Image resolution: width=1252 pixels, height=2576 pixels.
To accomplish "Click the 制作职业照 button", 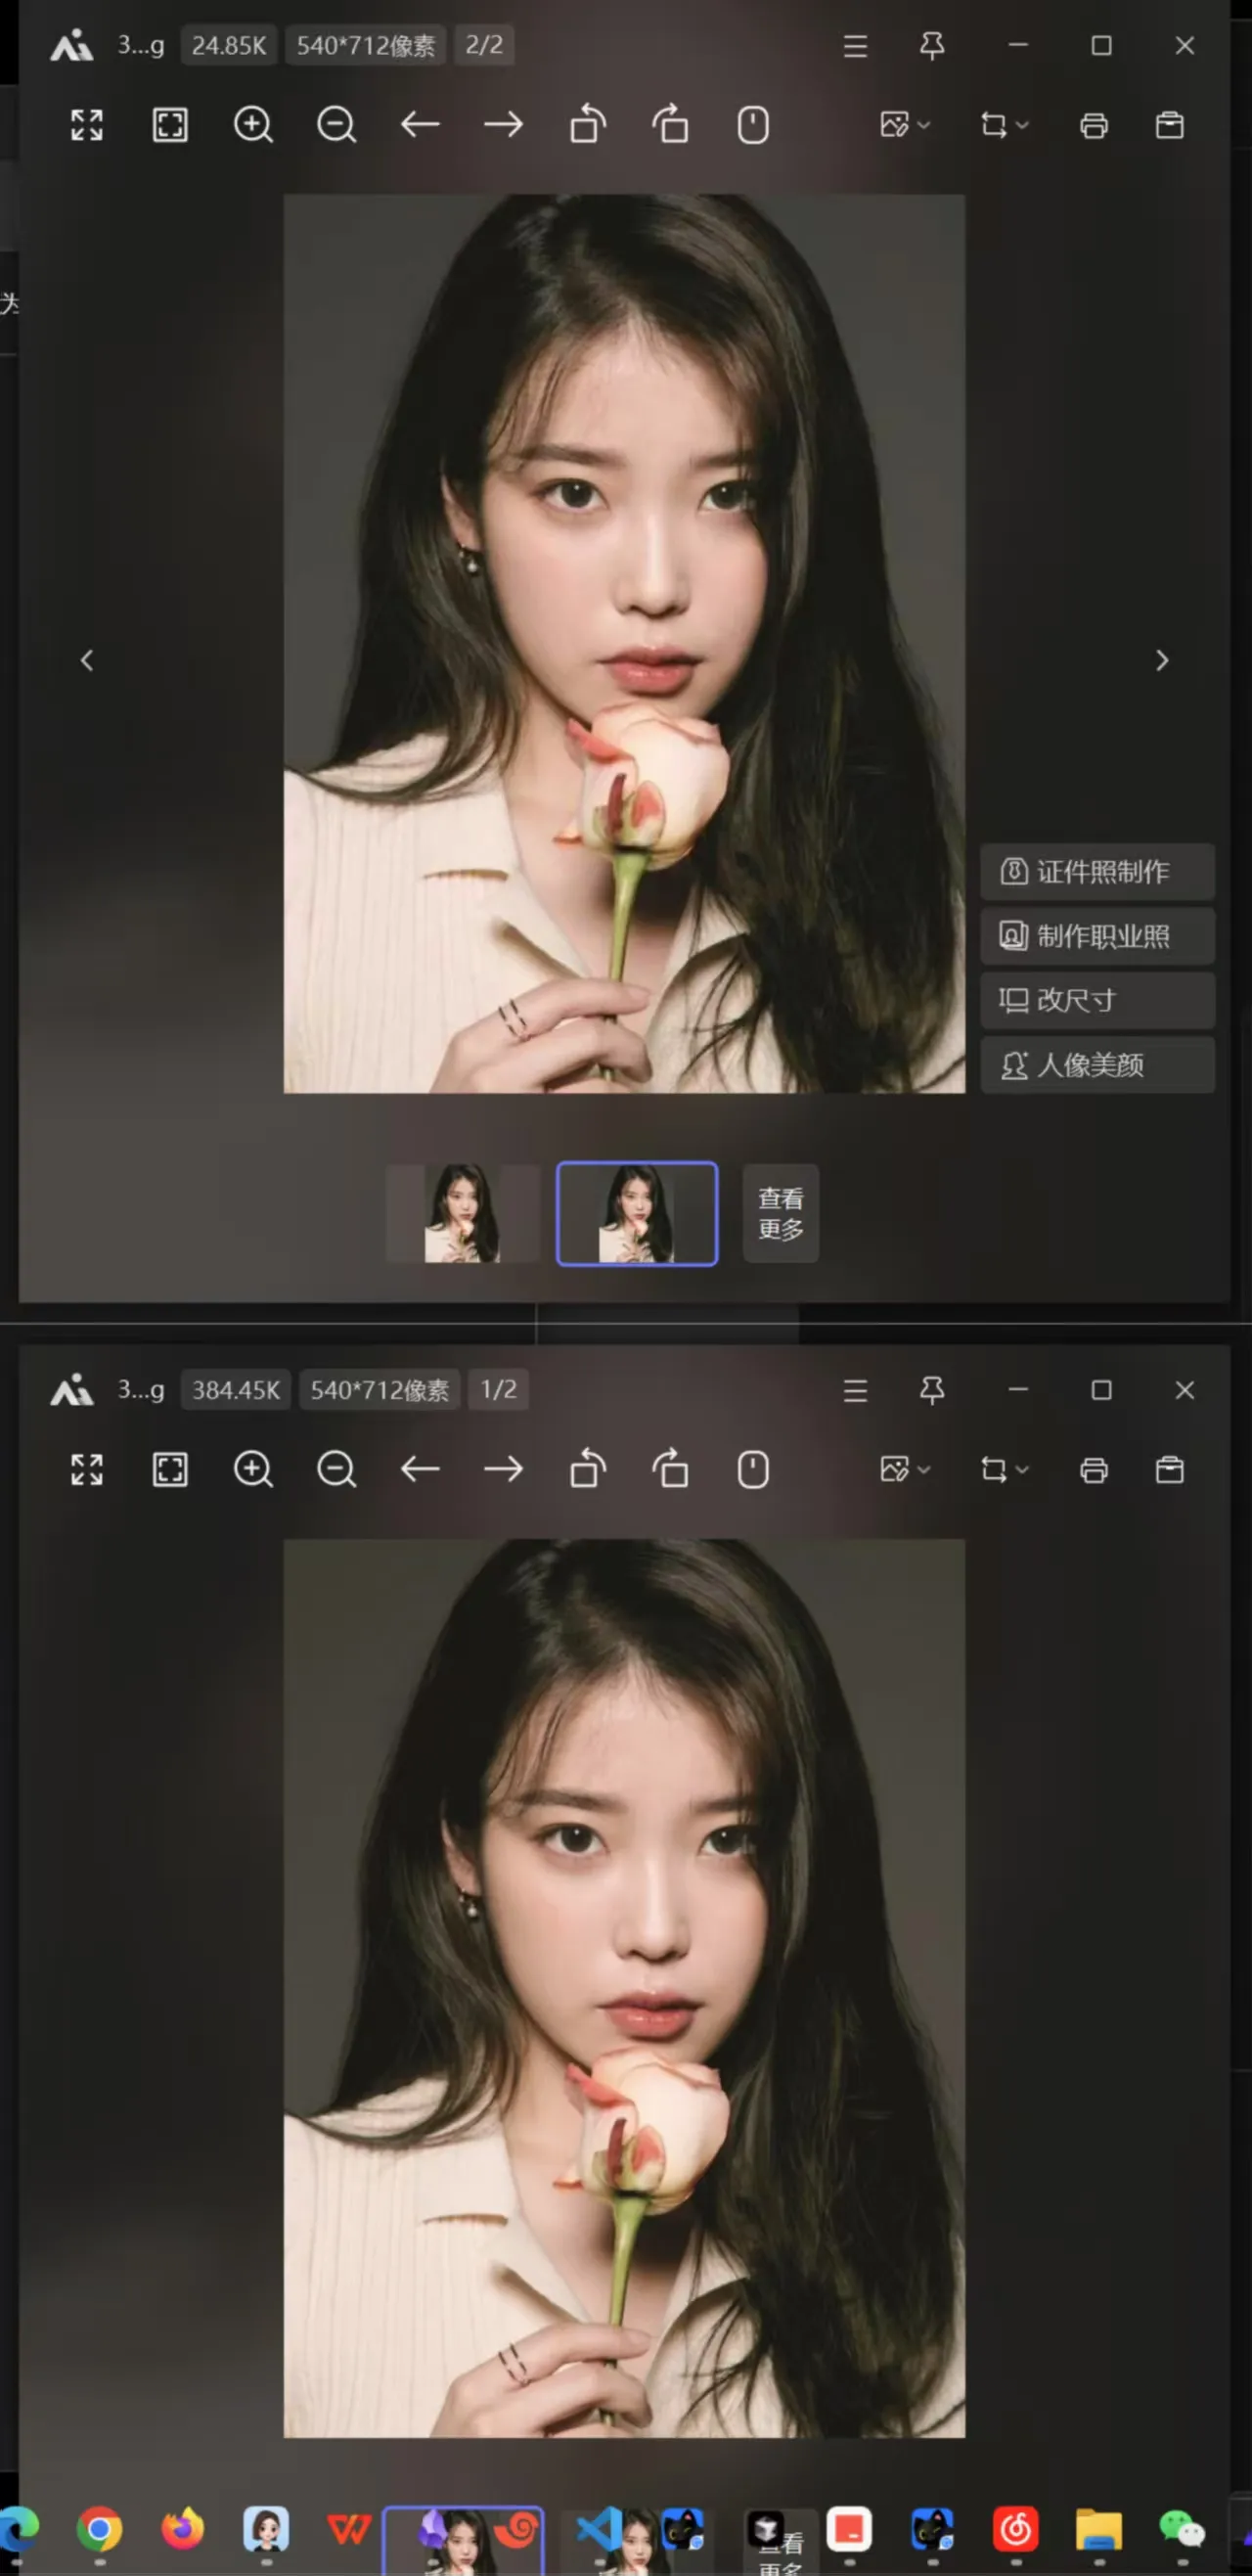I will coord(1098,936).
